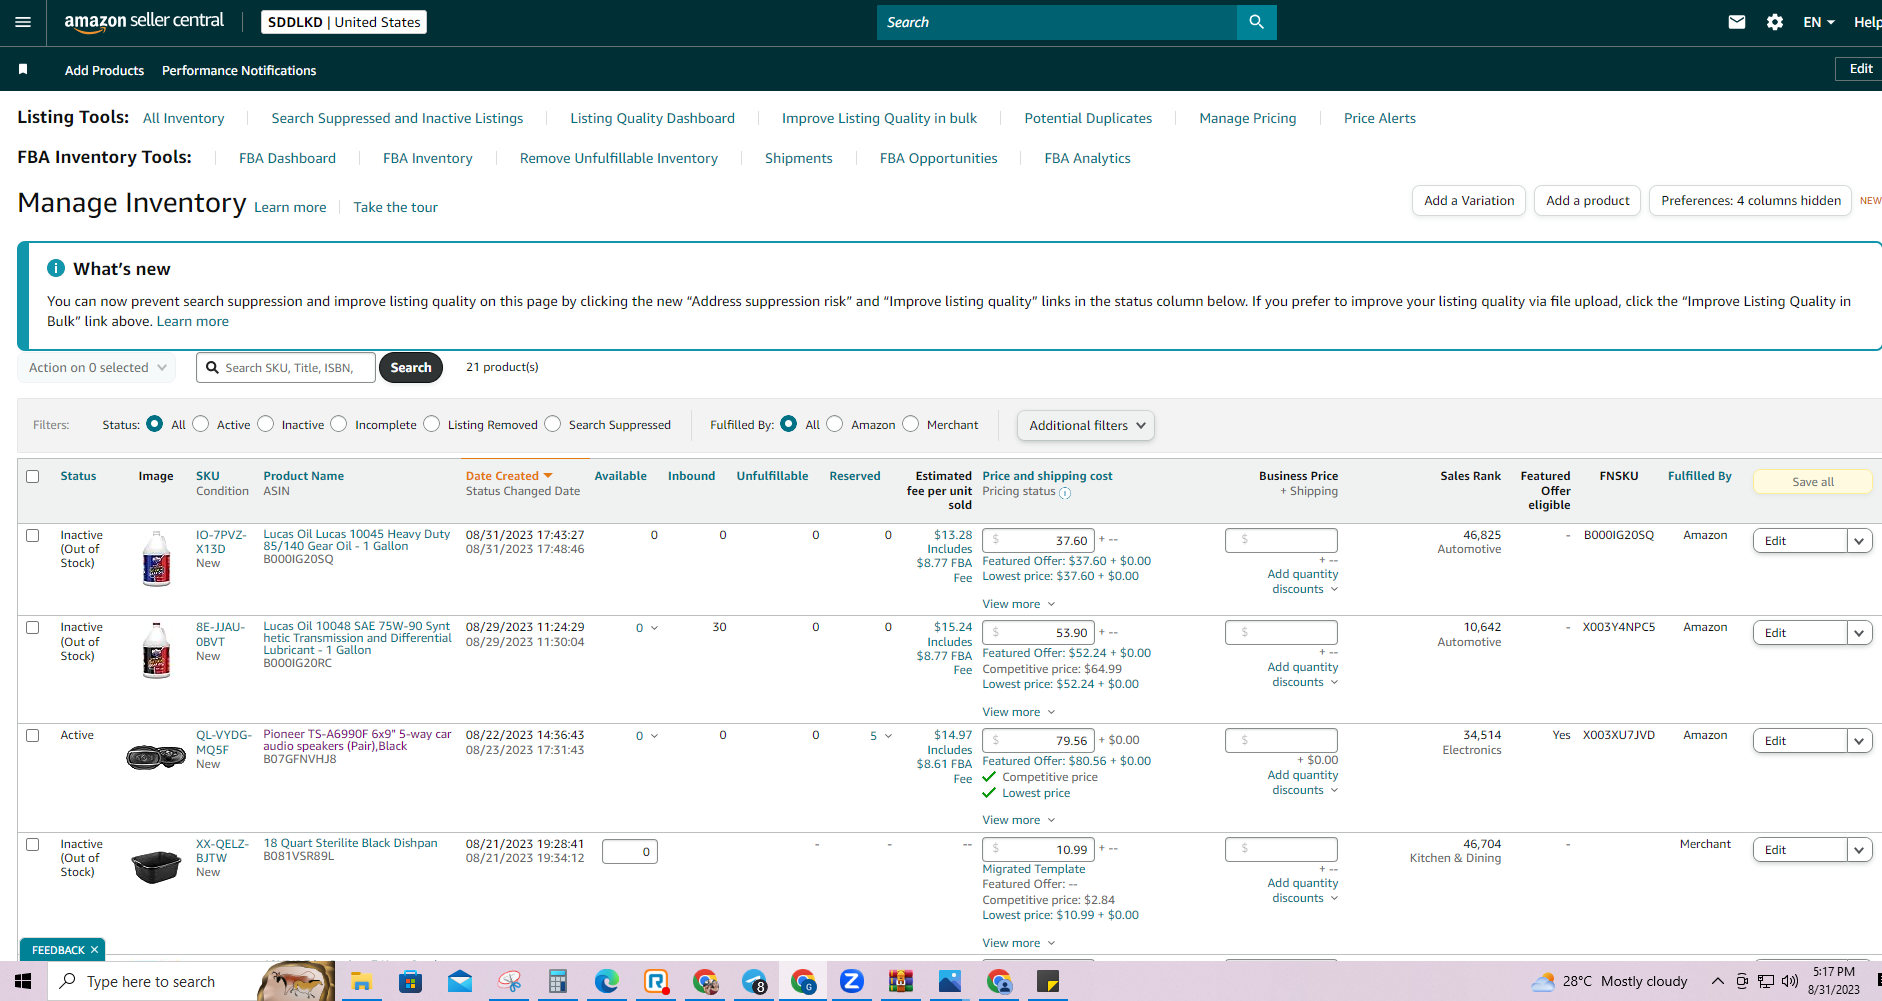Viewport: 1882px width, 1001px height.
Task: Click the Add a product button
Action: click(x=1588, y=201)
